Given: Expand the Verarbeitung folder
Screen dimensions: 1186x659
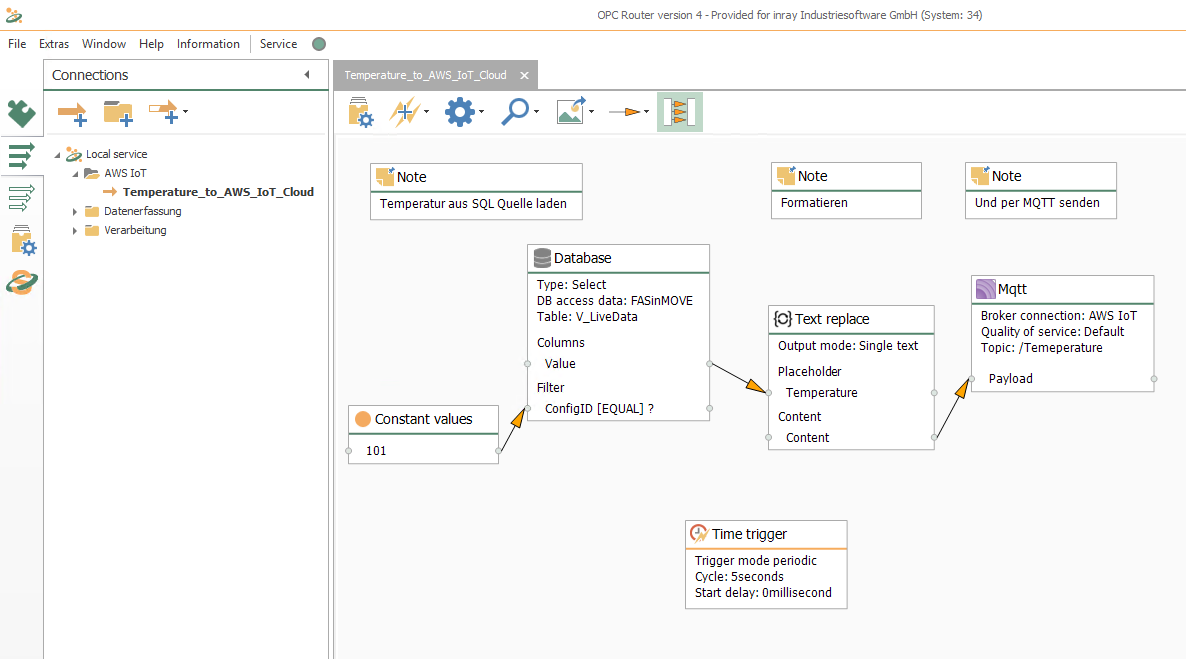Looking at the screenshot, I should click(74, 230).
